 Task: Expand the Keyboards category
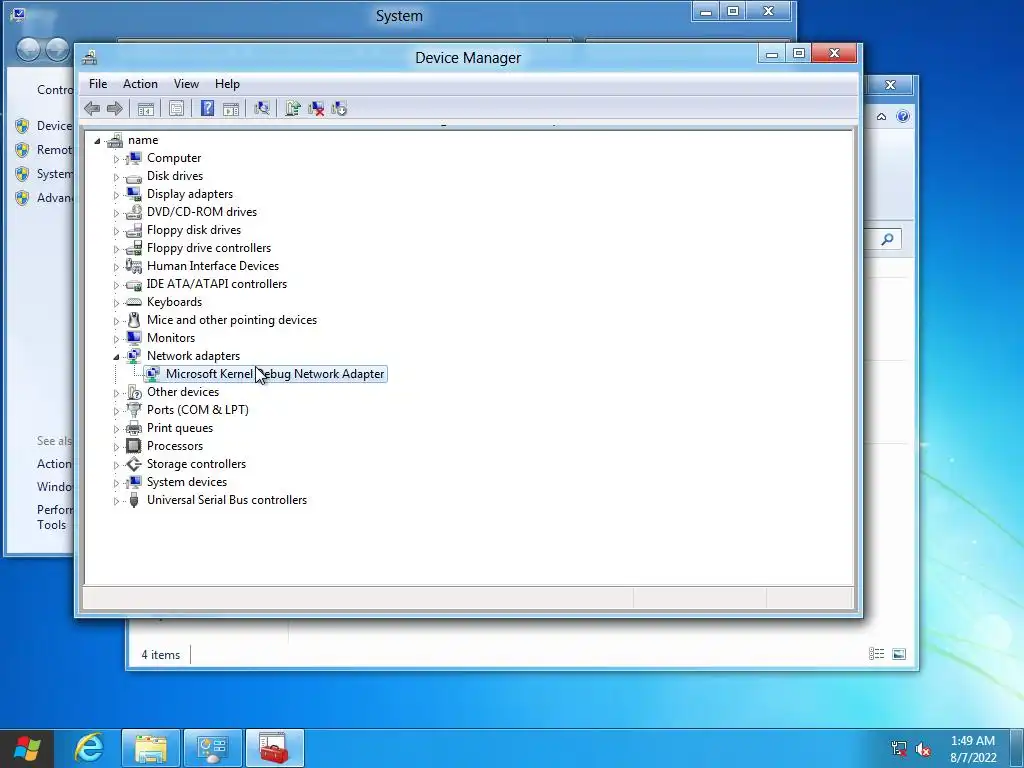pyautogui.click(x=116, y=303)
